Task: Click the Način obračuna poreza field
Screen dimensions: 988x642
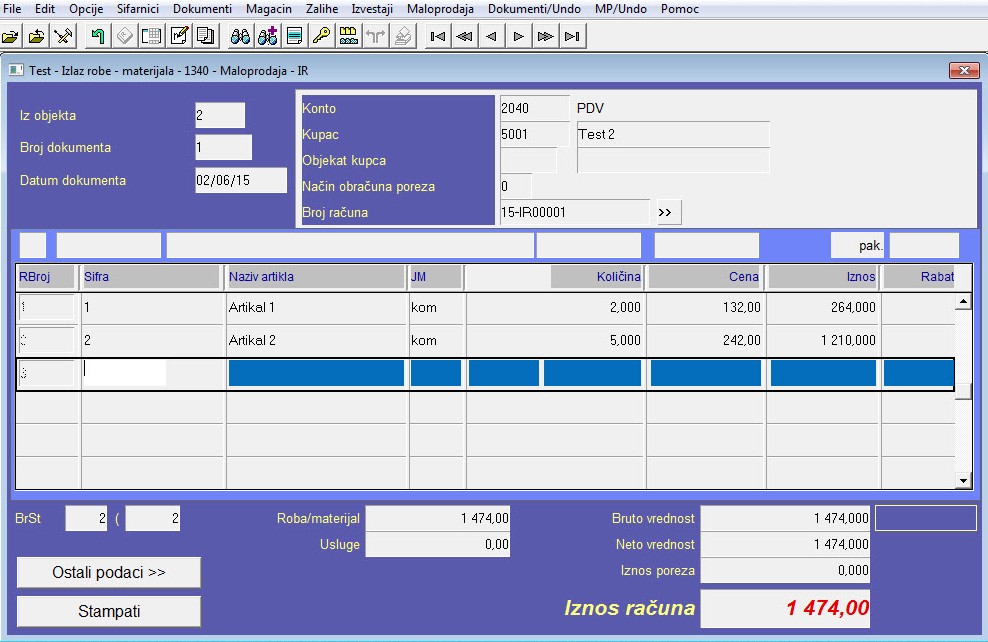Action: 515,186
